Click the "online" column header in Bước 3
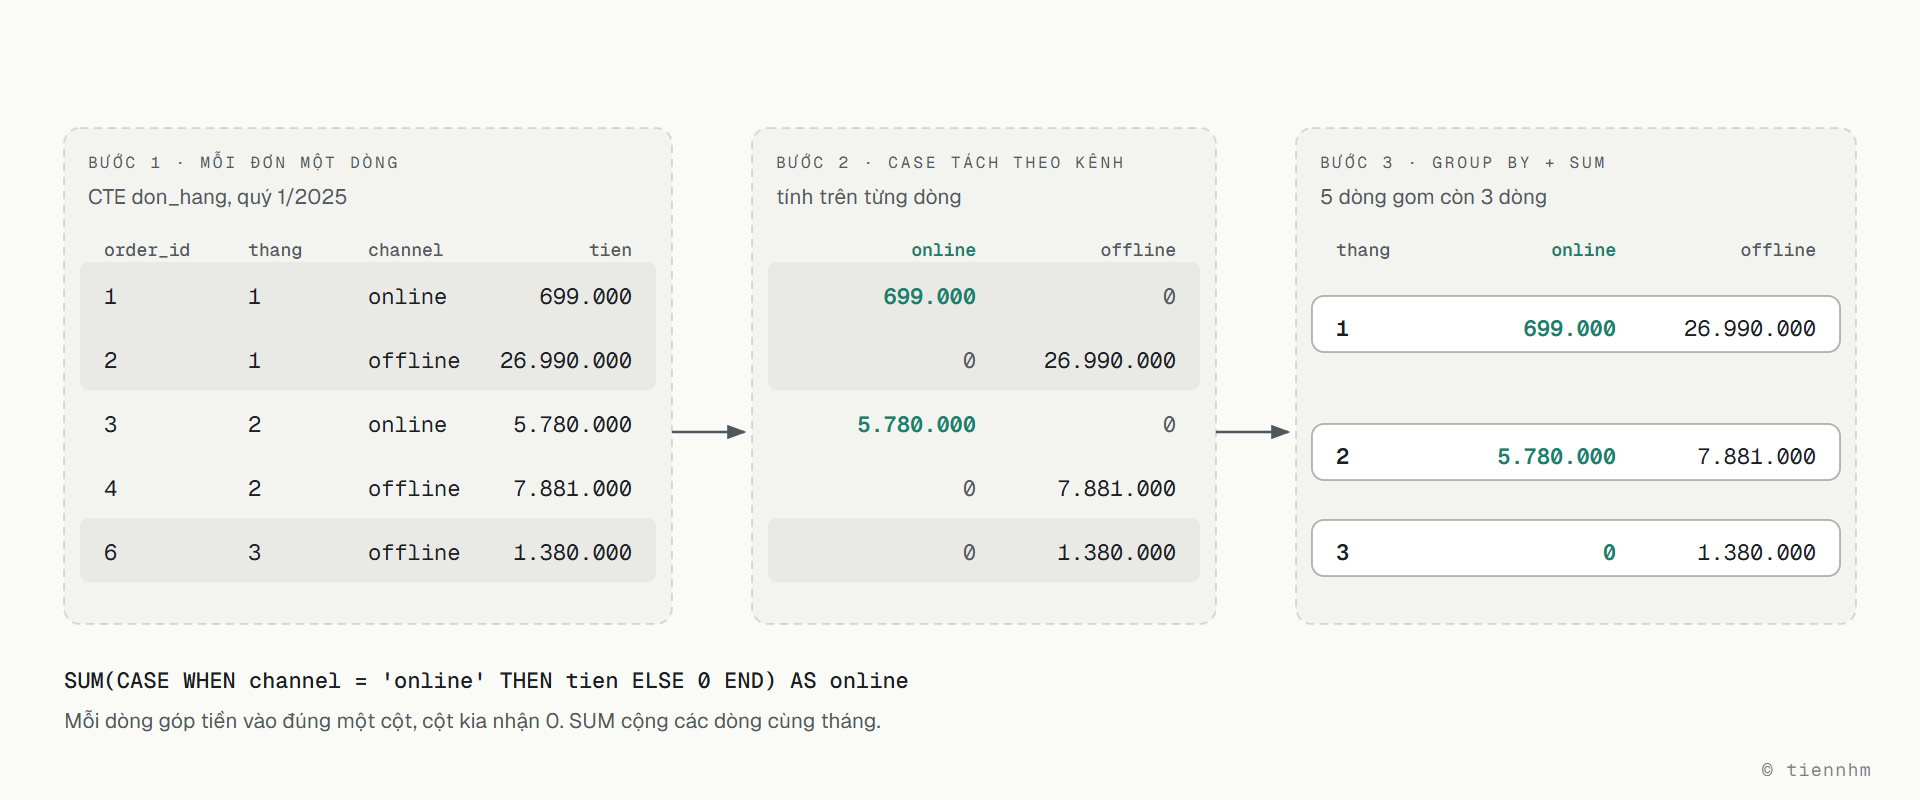This screenshot has height=800, width=1920. coord(1583,250)
